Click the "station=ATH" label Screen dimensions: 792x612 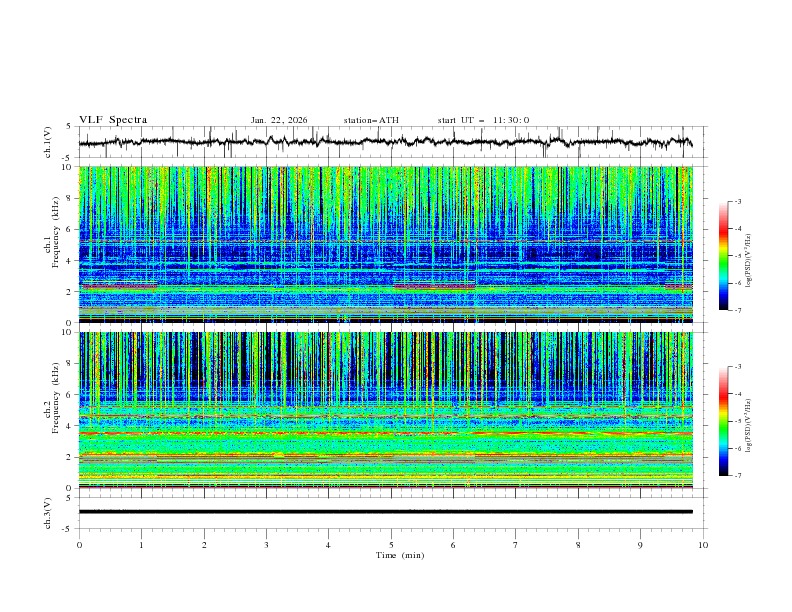(371, 120)
